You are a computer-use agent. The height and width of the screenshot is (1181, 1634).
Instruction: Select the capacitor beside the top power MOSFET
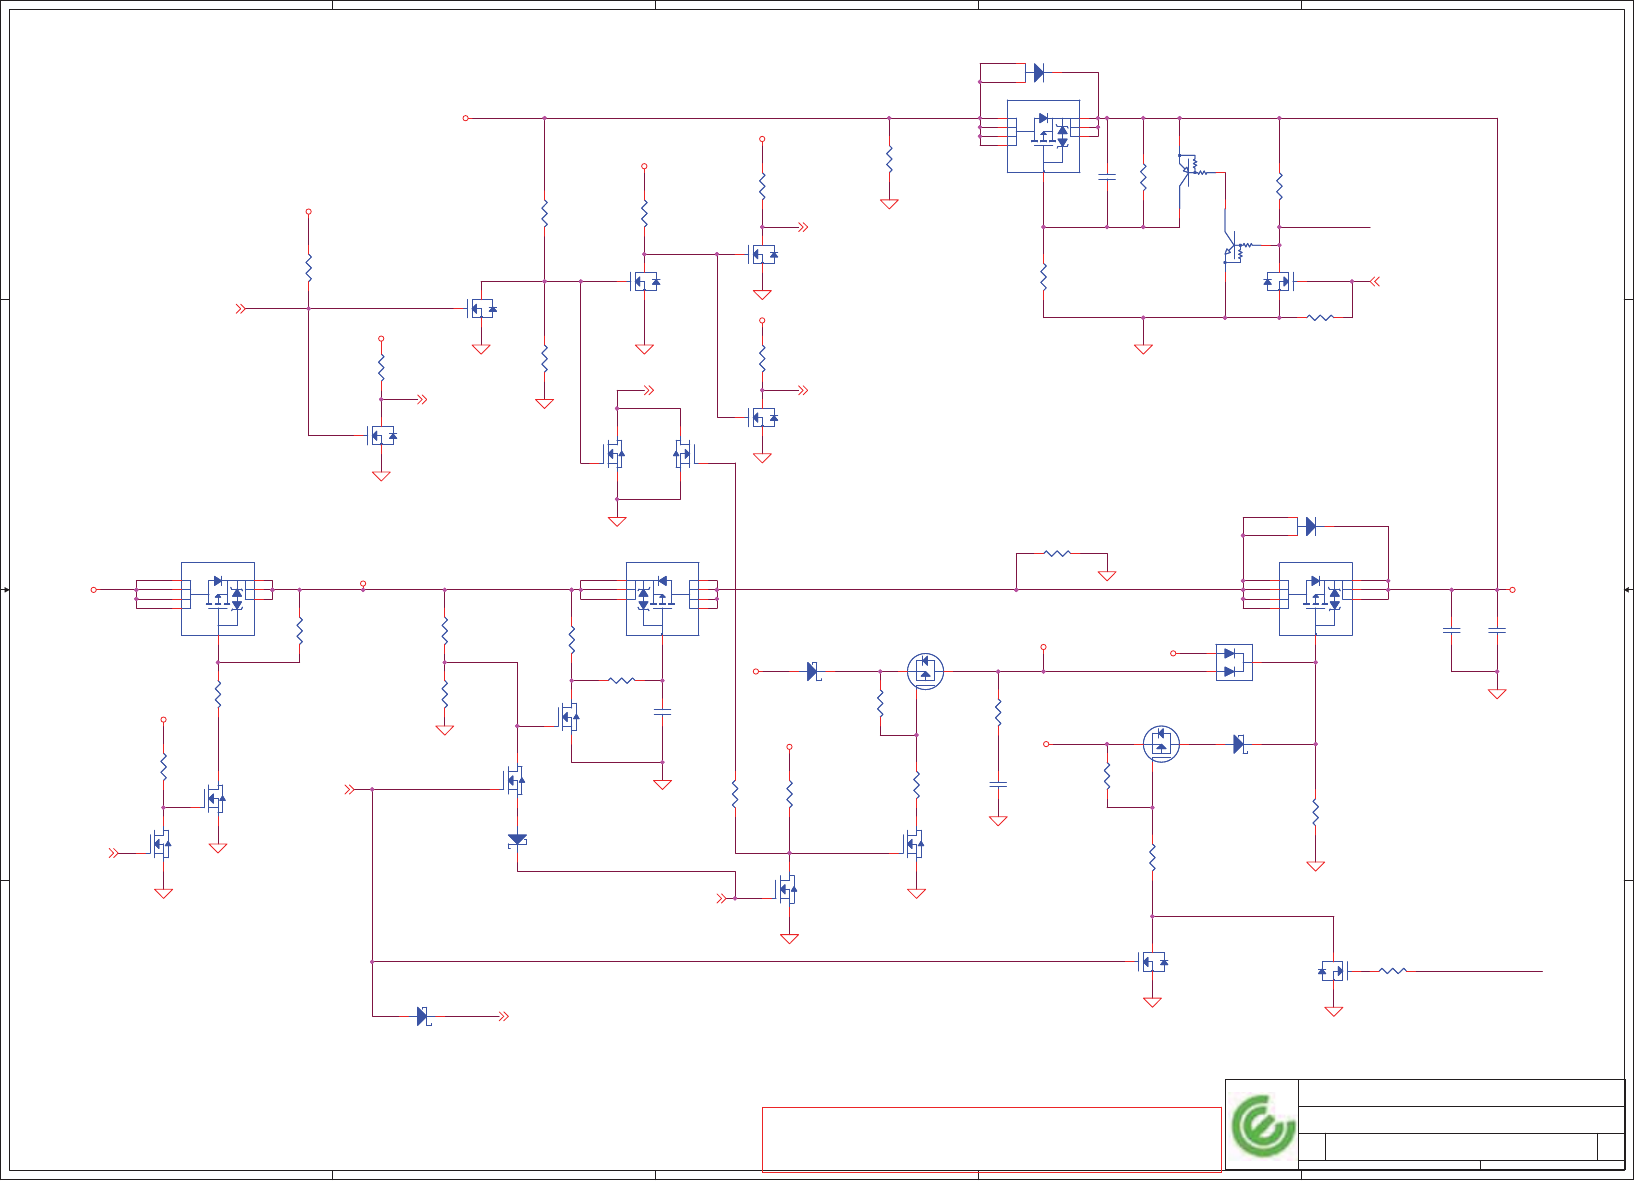[x=1107, y=177]
